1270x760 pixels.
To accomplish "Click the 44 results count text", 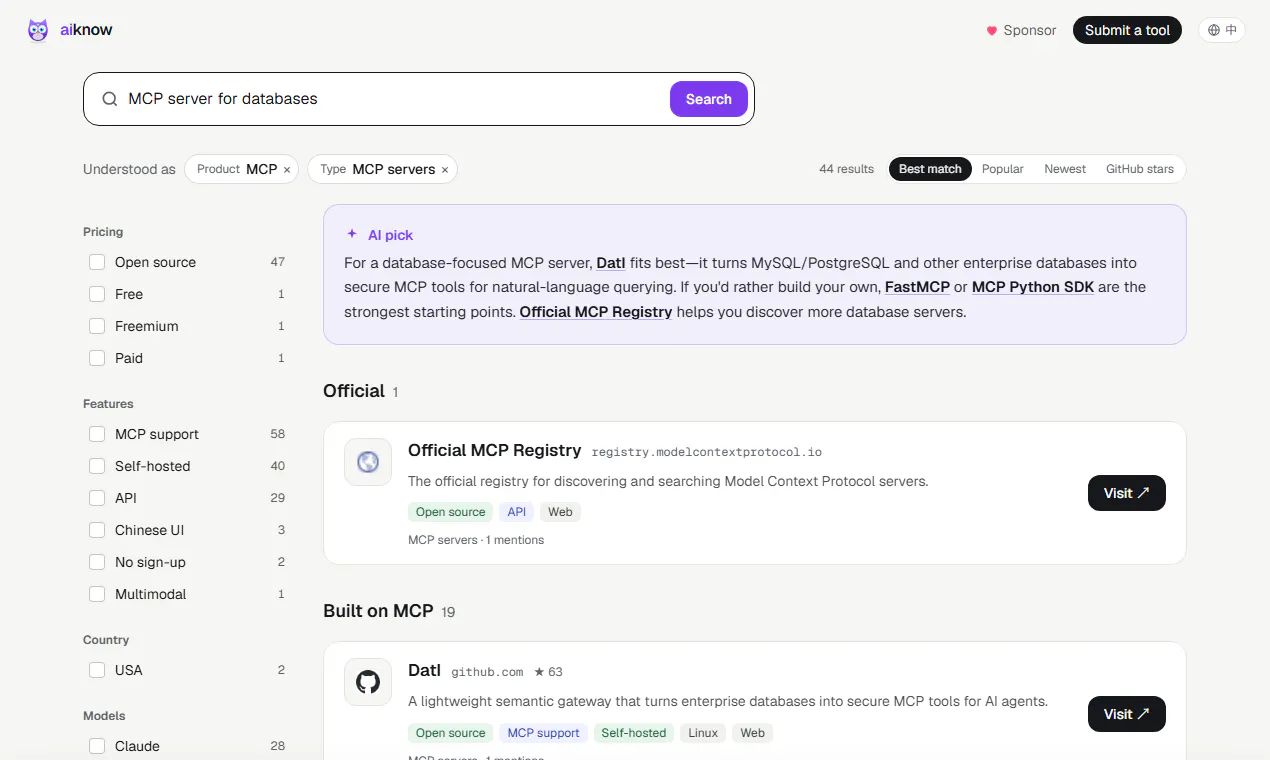I will (x=846, y=169).
